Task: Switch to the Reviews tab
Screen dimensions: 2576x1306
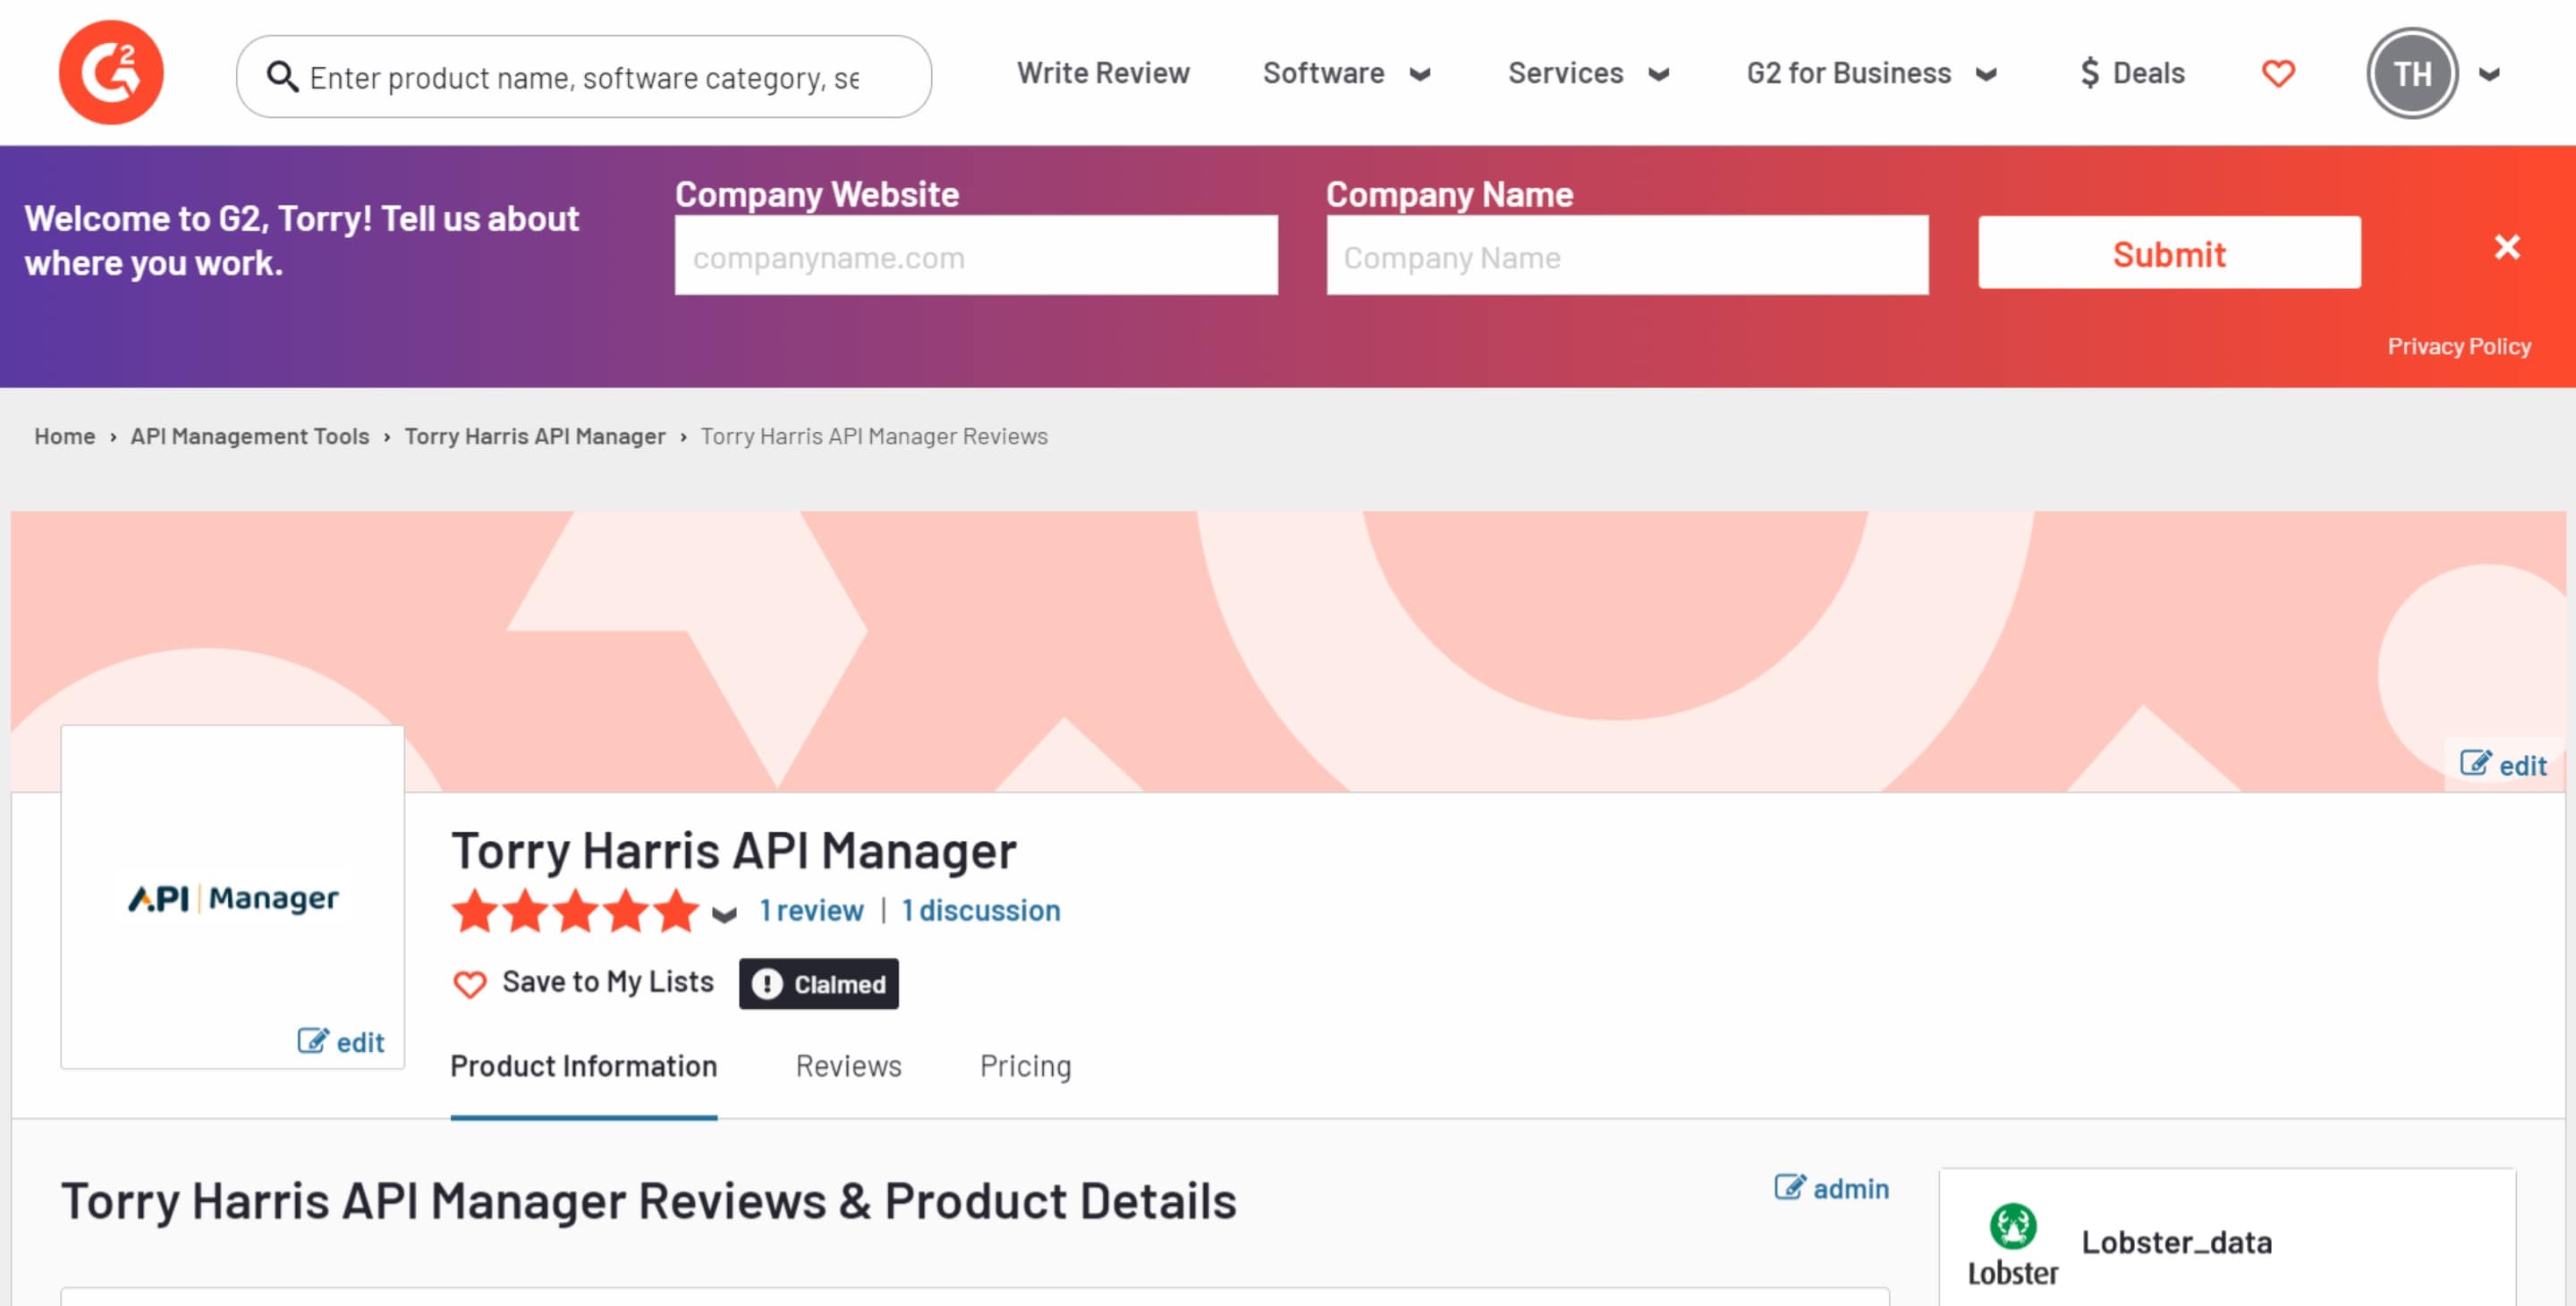Action: [848, 1066]
